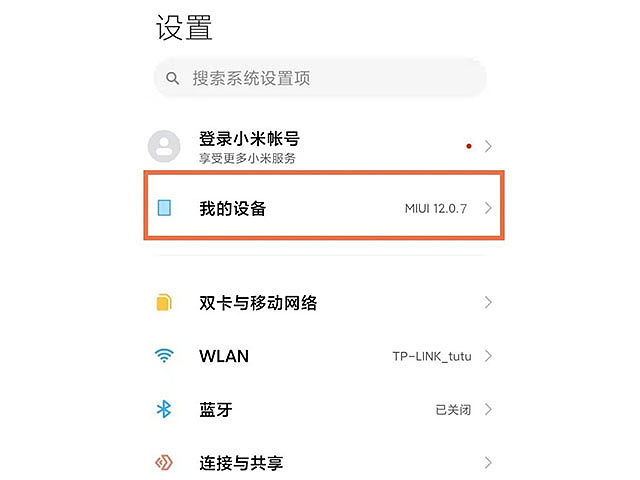Screen dimensions: 640x480
Task: Tap the Mi account avatar icon
Action: point(164,146)
